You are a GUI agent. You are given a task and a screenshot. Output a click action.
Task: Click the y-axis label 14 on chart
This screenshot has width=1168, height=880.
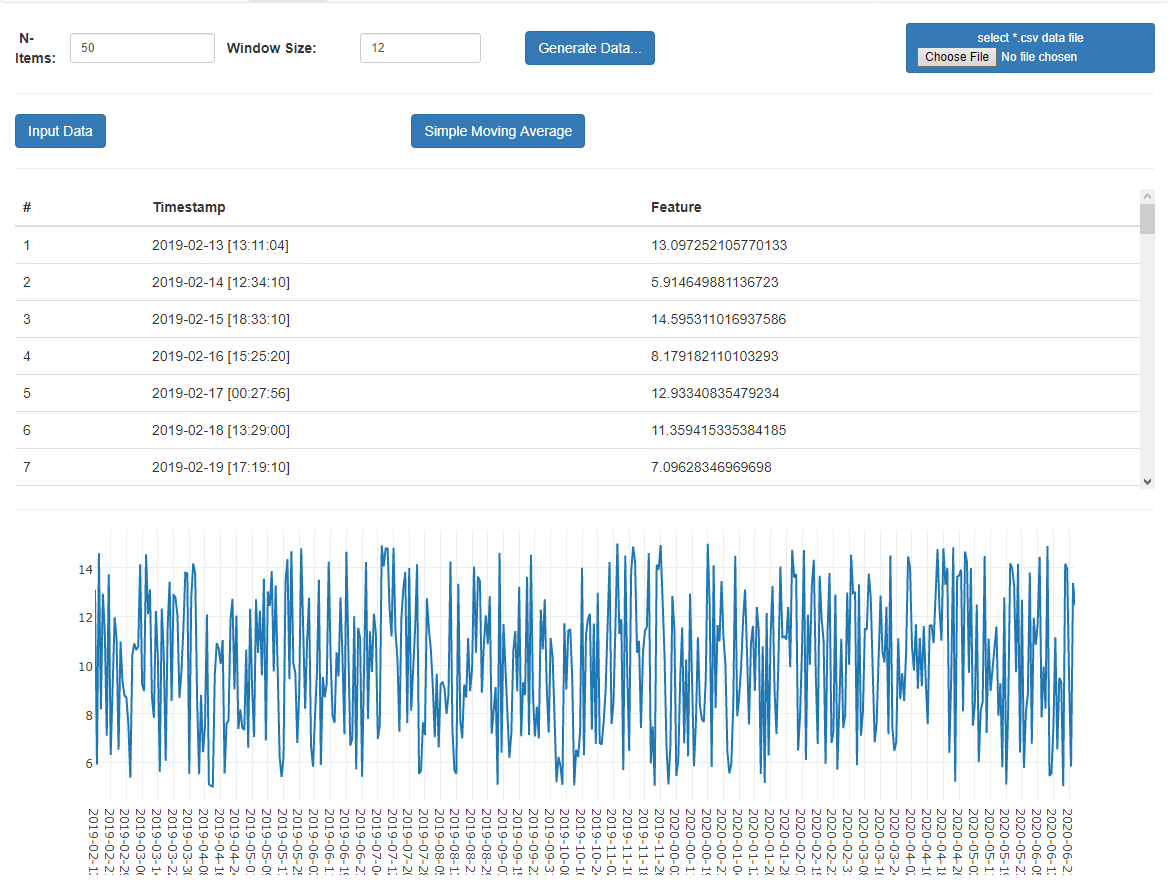(x=86, y=569)
